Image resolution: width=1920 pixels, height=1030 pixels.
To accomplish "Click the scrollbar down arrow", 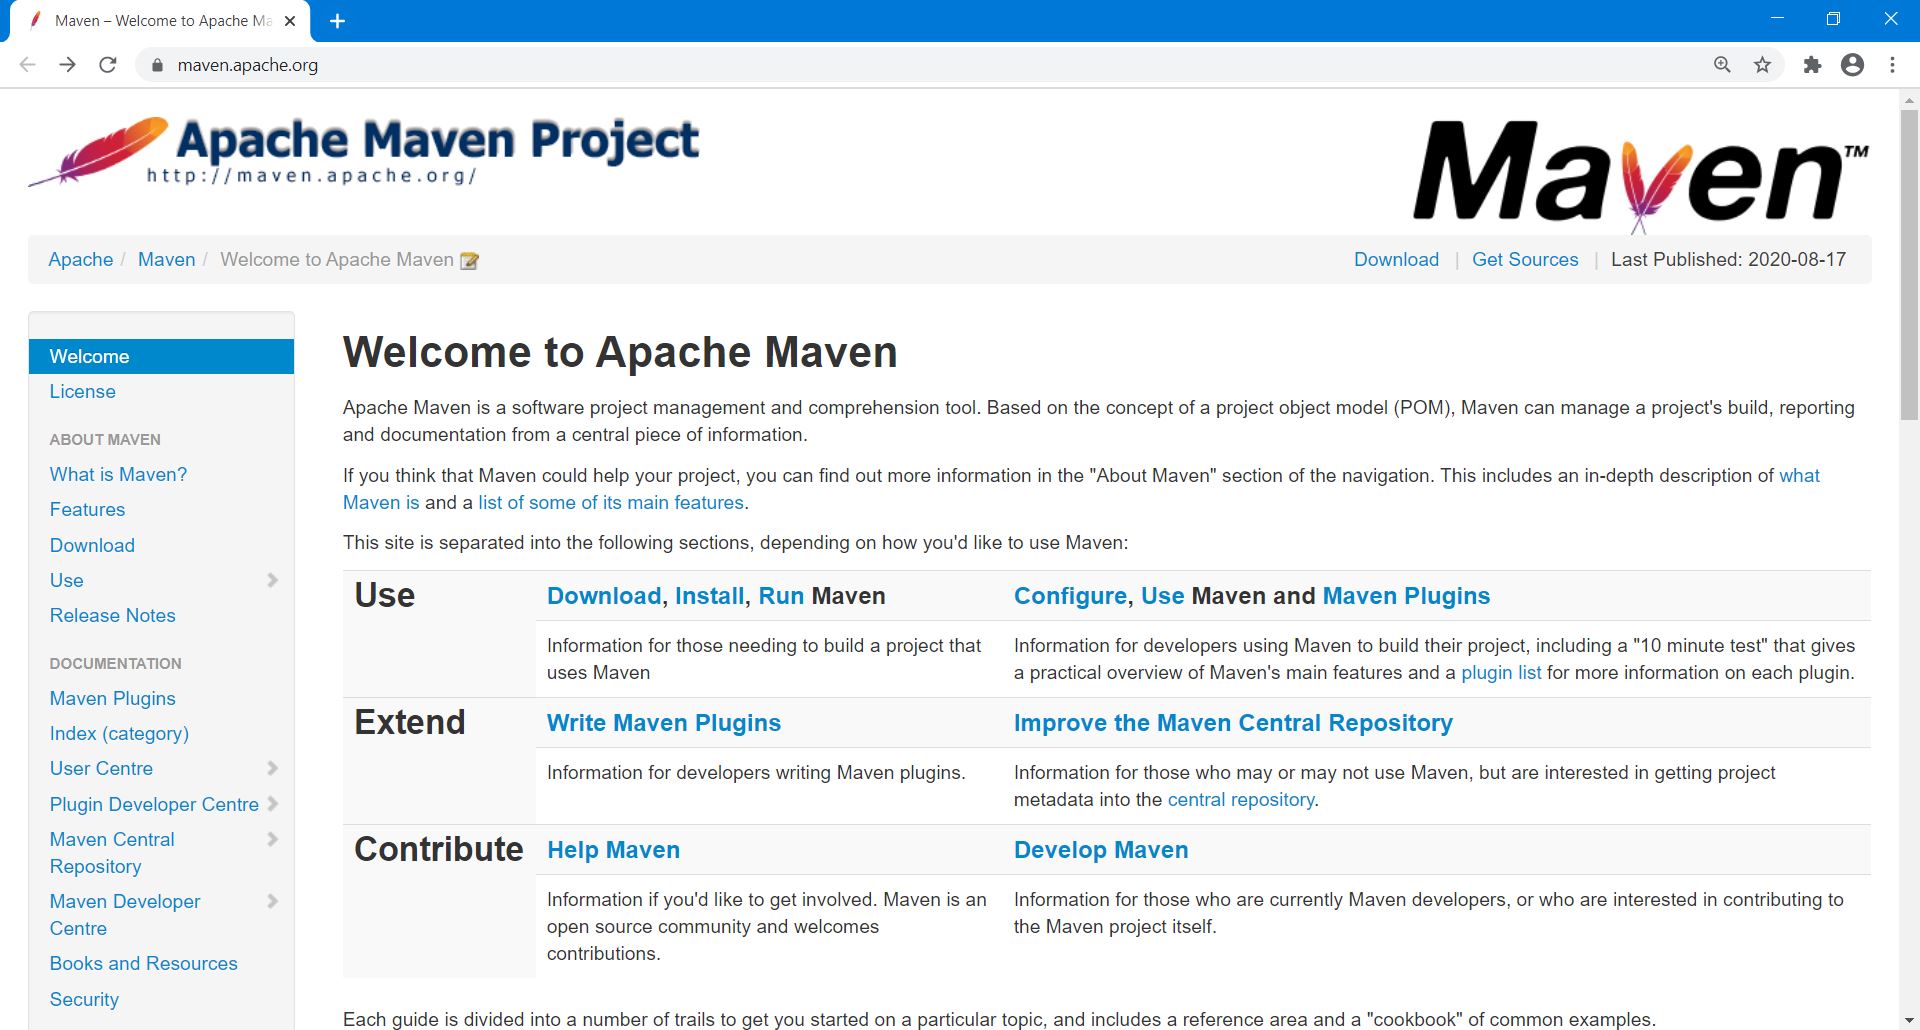I will [x=1909, y=1021].
